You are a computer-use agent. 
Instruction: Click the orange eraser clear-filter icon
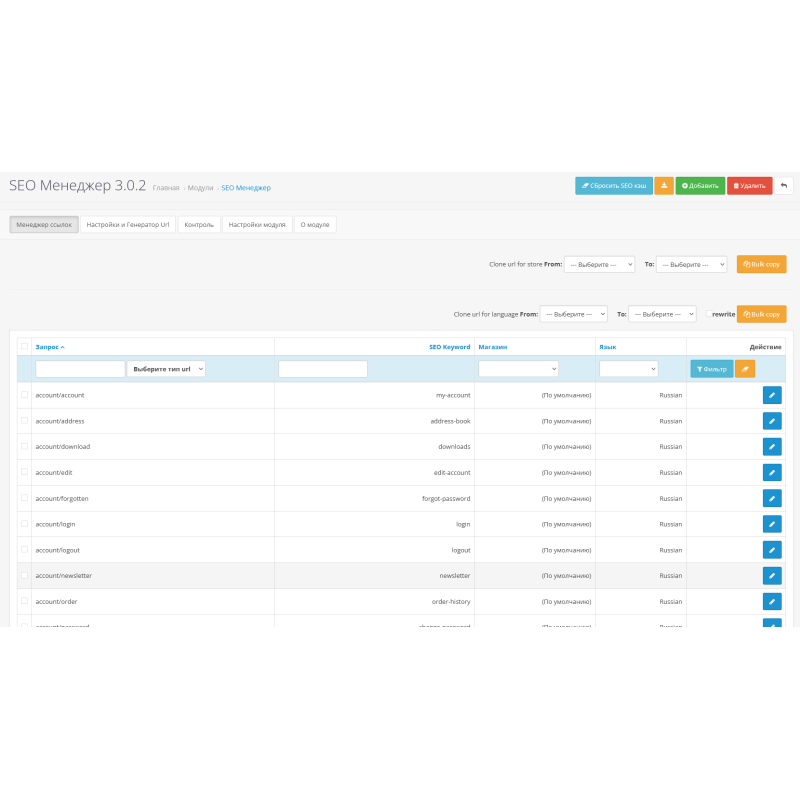[745, 369]
